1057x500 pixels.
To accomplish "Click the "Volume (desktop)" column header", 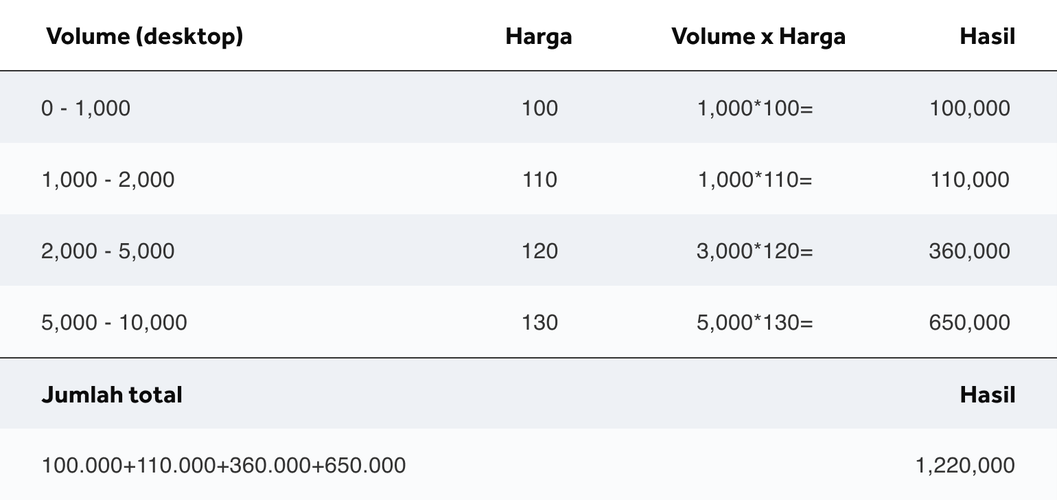I will pyautogui.click(x=145, y=37).
